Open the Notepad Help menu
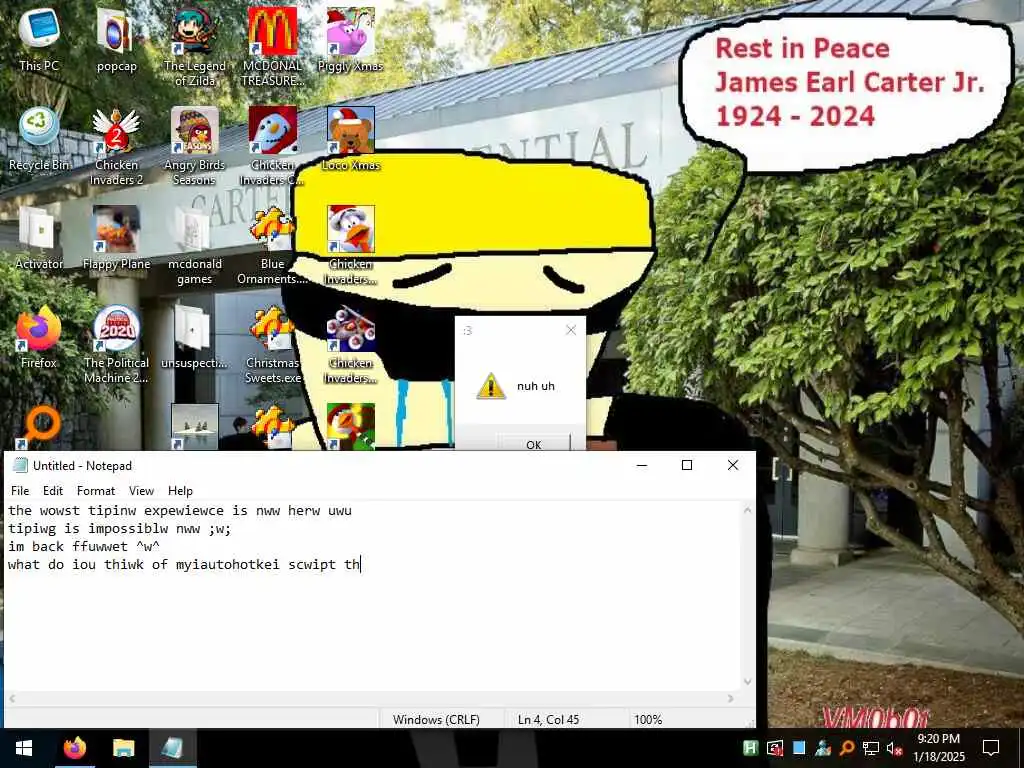Viewport: 1024px width, 768px height. [x=180, y=490]
